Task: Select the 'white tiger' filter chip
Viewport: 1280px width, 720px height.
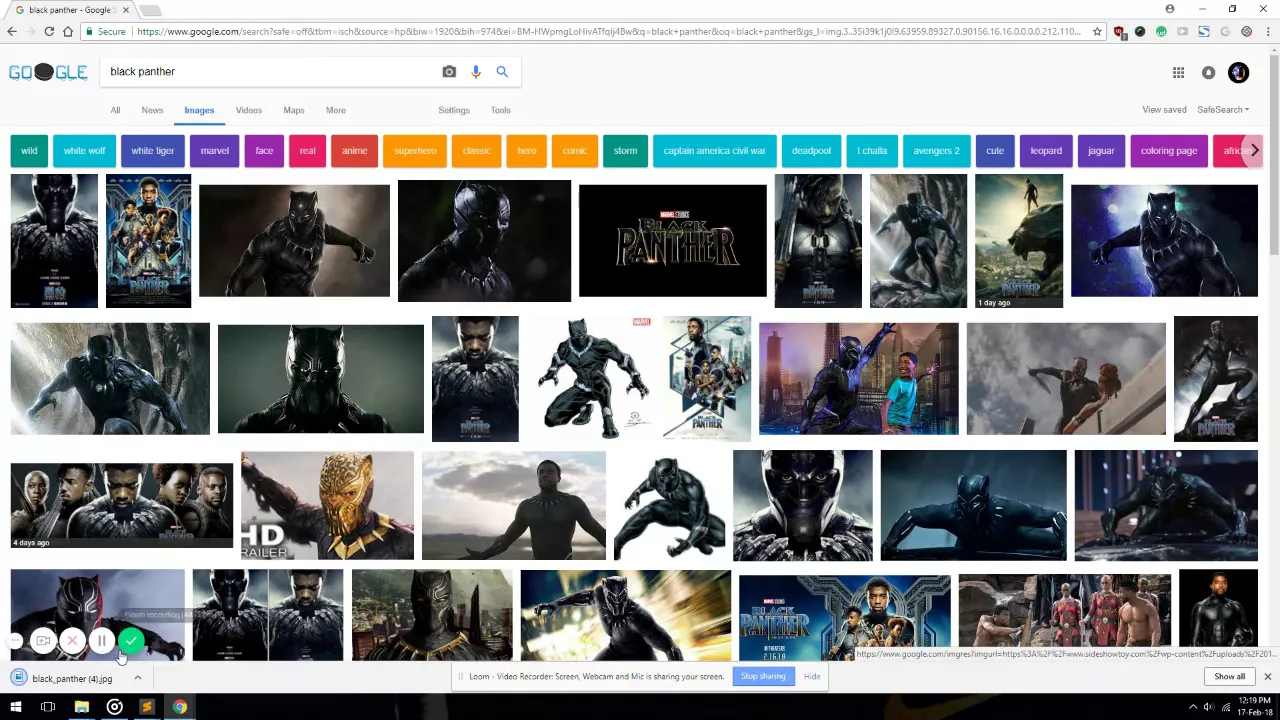Action: (x=153, y=151)
